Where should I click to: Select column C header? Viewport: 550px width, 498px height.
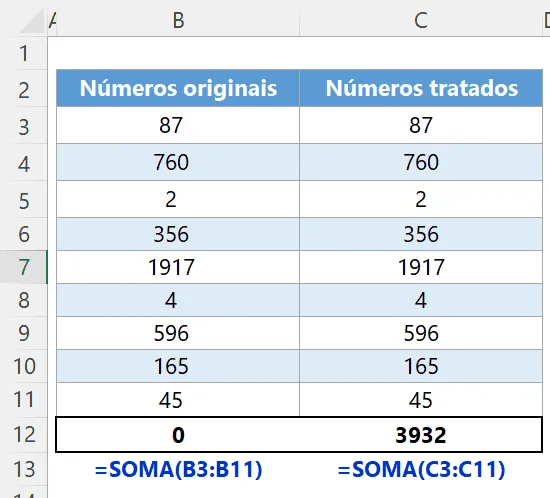point(421,20)
